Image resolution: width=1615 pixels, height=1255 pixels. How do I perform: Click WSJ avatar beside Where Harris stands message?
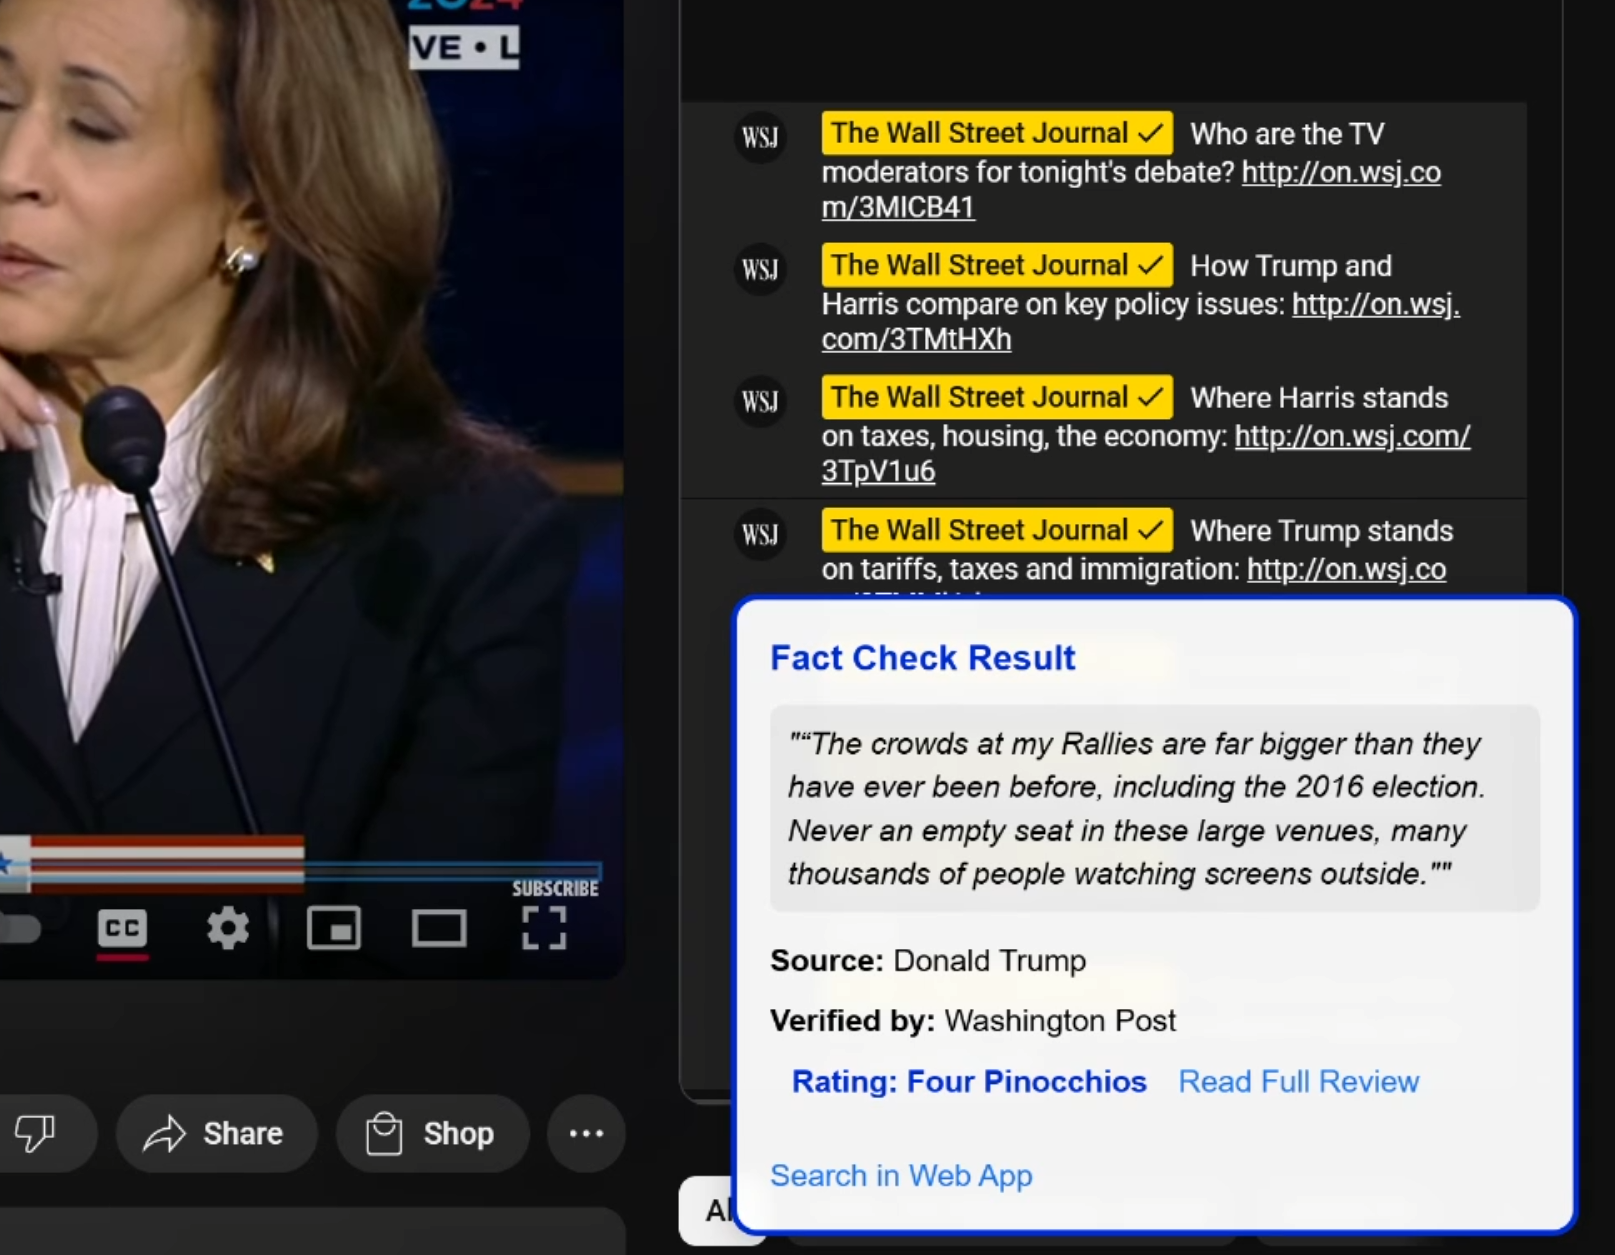[x=760, y=401]
